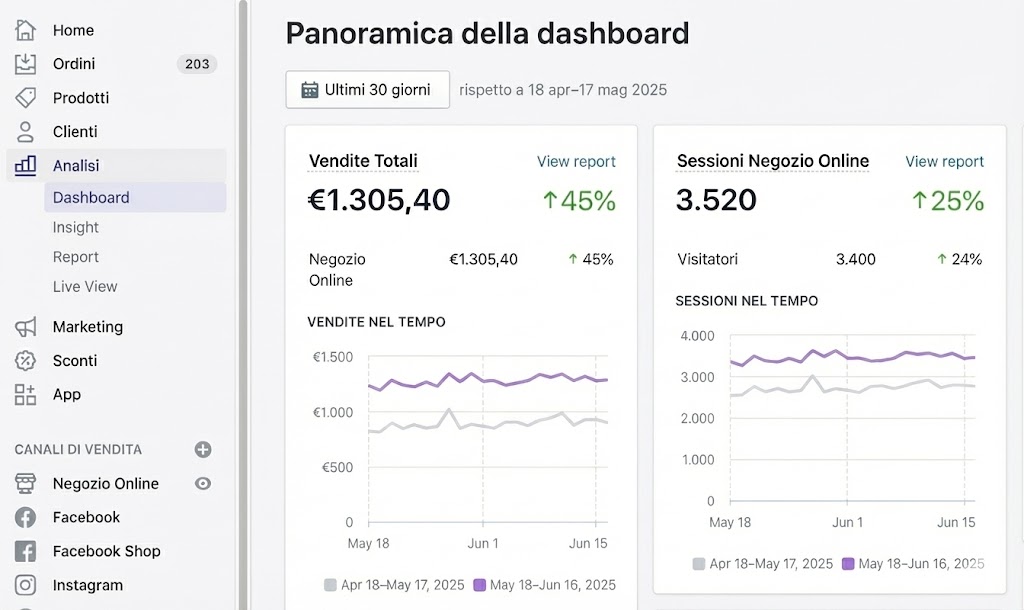Click the 203 orders badge

click(x=196, y=63)
